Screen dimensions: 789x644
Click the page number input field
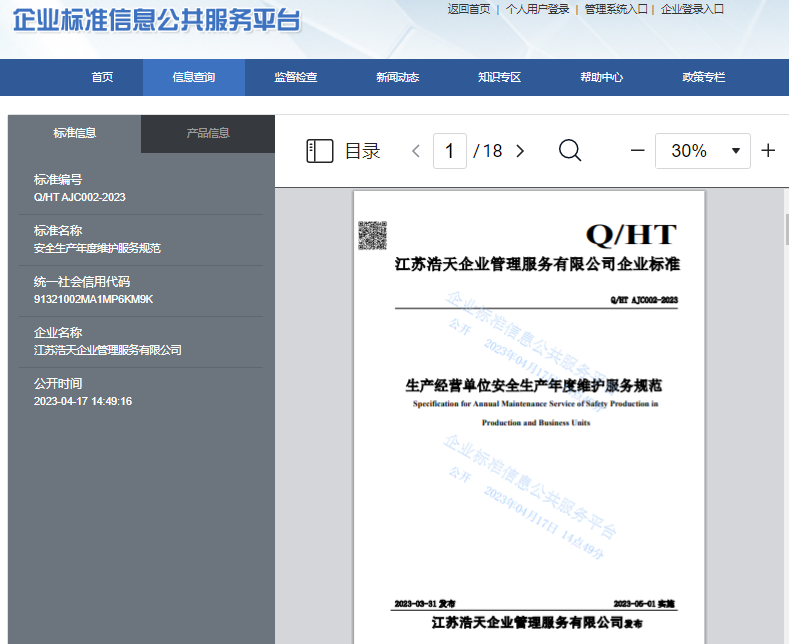(450, 151)
